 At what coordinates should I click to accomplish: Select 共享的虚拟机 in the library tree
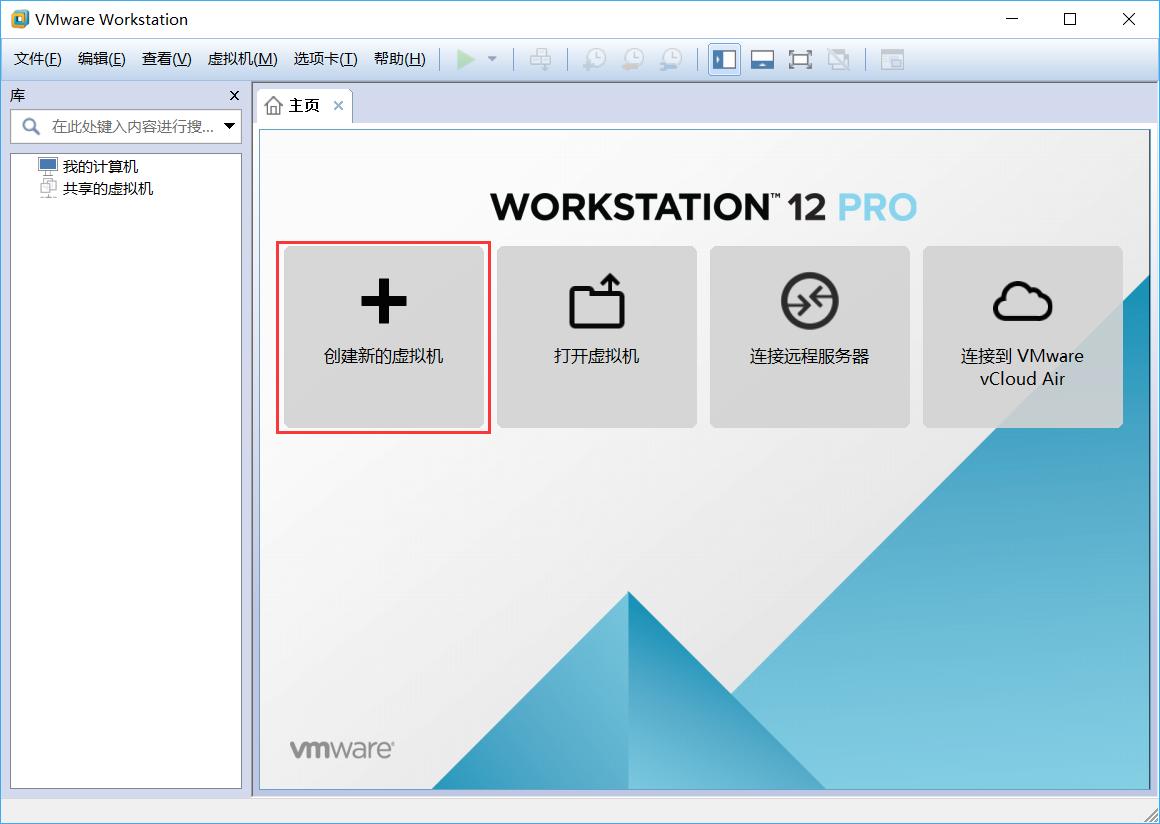96,188
